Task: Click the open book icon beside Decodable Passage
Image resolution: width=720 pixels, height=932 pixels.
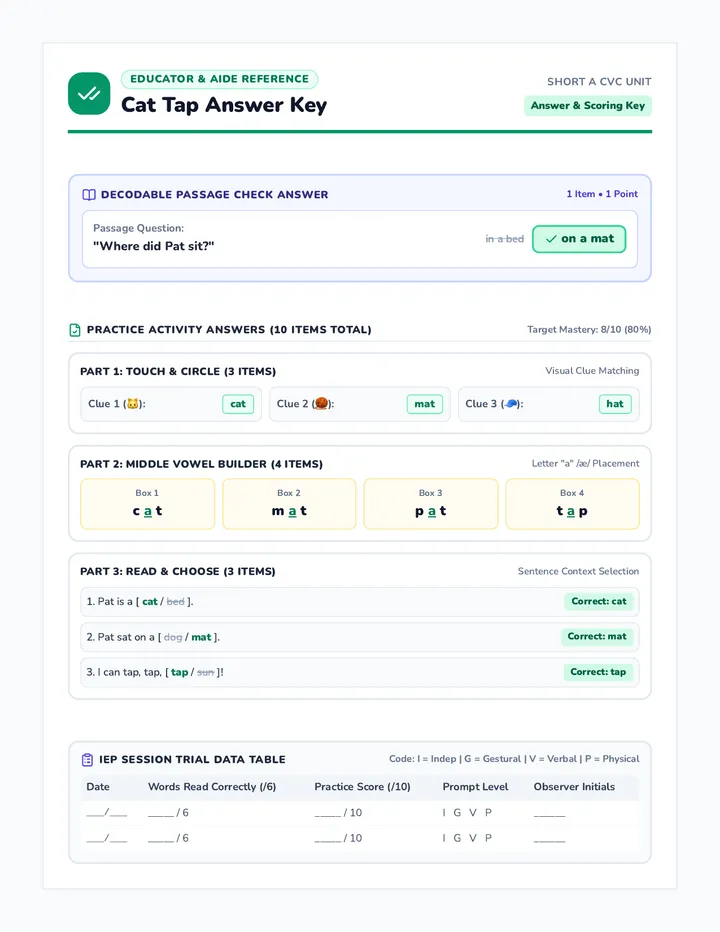Action: [89, 194]
